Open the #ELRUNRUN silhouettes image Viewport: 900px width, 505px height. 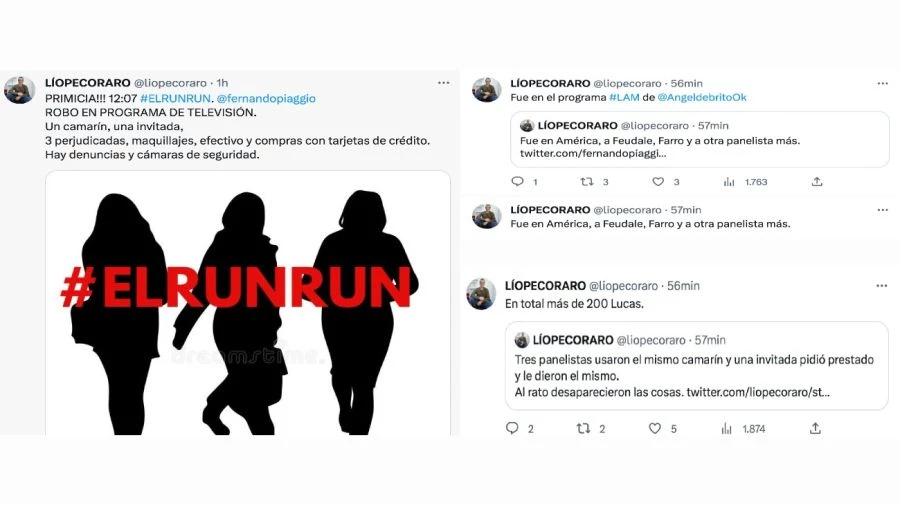point(248,303)
